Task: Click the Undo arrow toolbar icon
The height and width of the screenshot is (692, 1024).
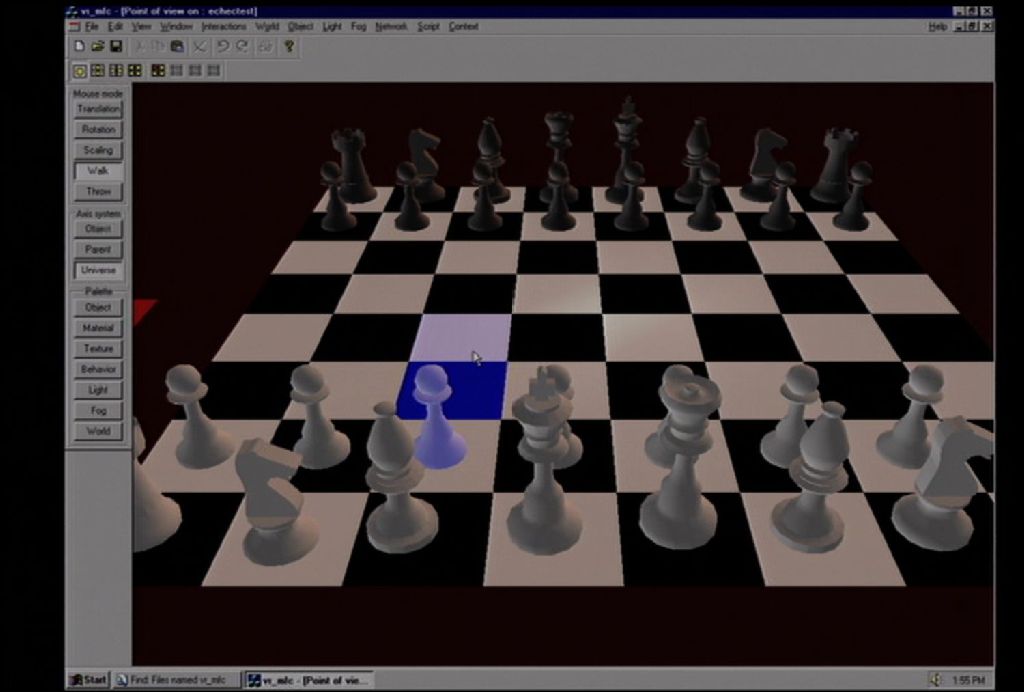Action: click(x=223, y=46)
